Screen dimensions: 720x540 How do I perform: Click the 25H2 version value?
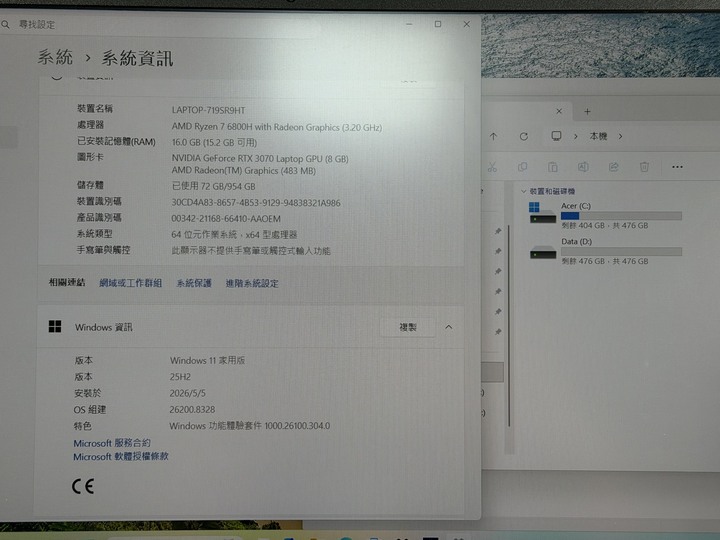(180, 377)
